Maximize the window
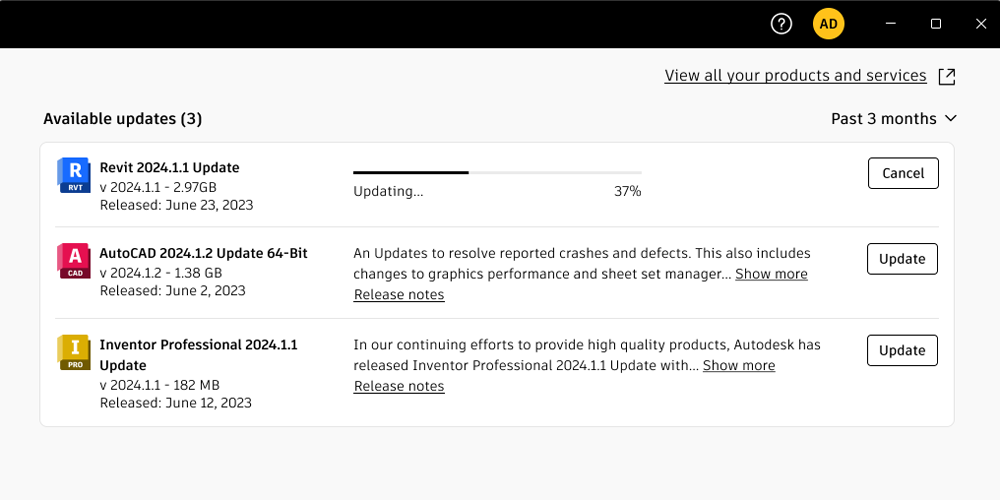 pos(936,24)
